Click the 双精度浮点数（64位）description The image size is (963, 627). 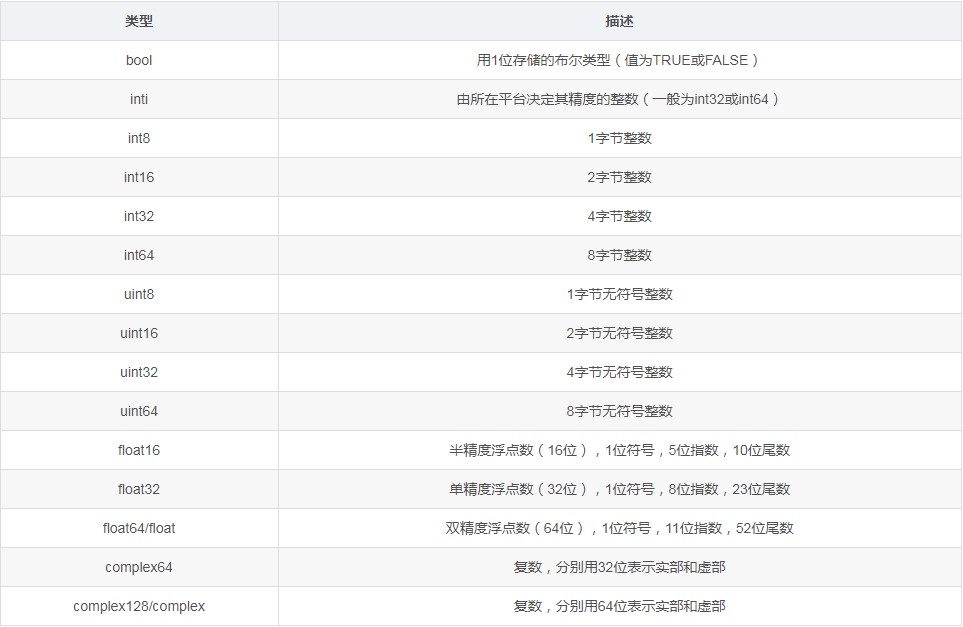[619, 528]
